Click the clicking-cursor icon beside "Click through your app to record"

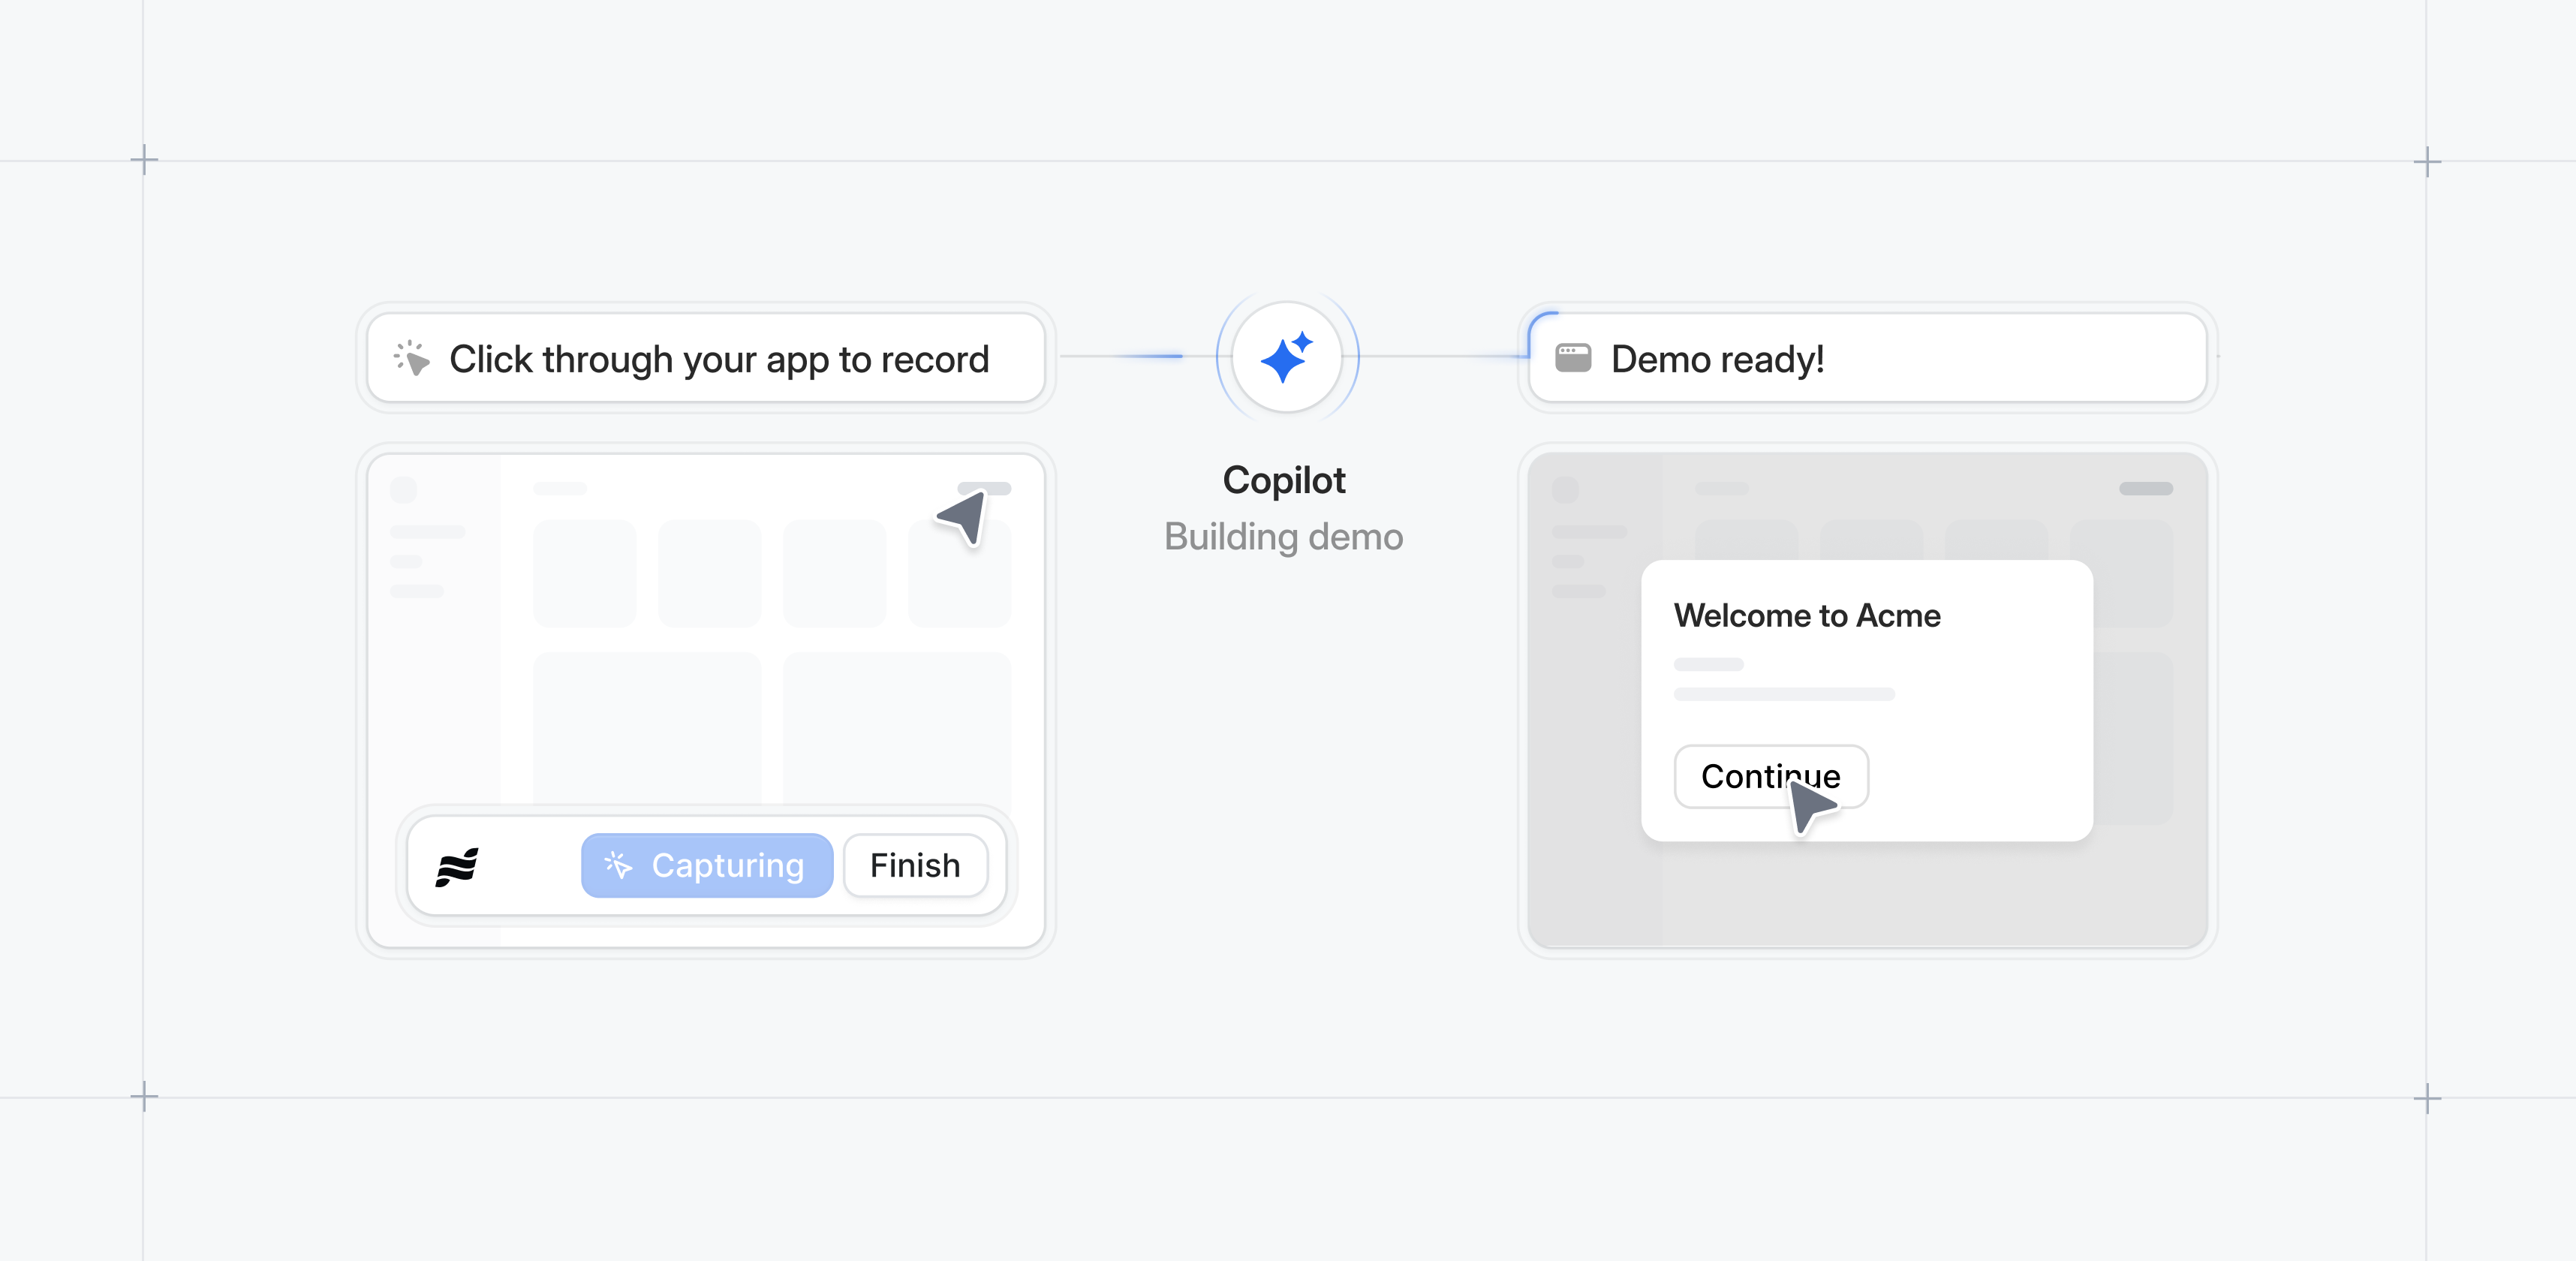411,359
